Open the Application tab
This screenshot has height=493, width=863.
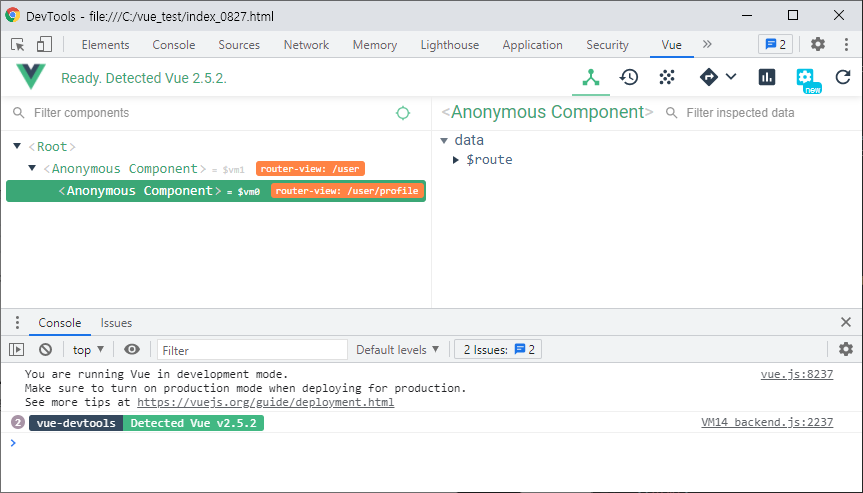[x=532, y=45]
